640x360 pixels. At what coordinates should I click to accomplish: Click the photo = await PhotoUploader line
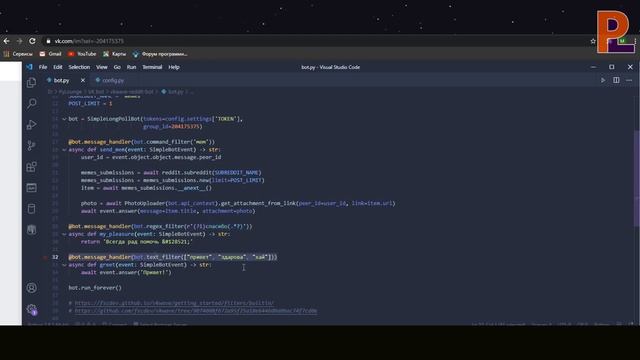coord(238,203)
